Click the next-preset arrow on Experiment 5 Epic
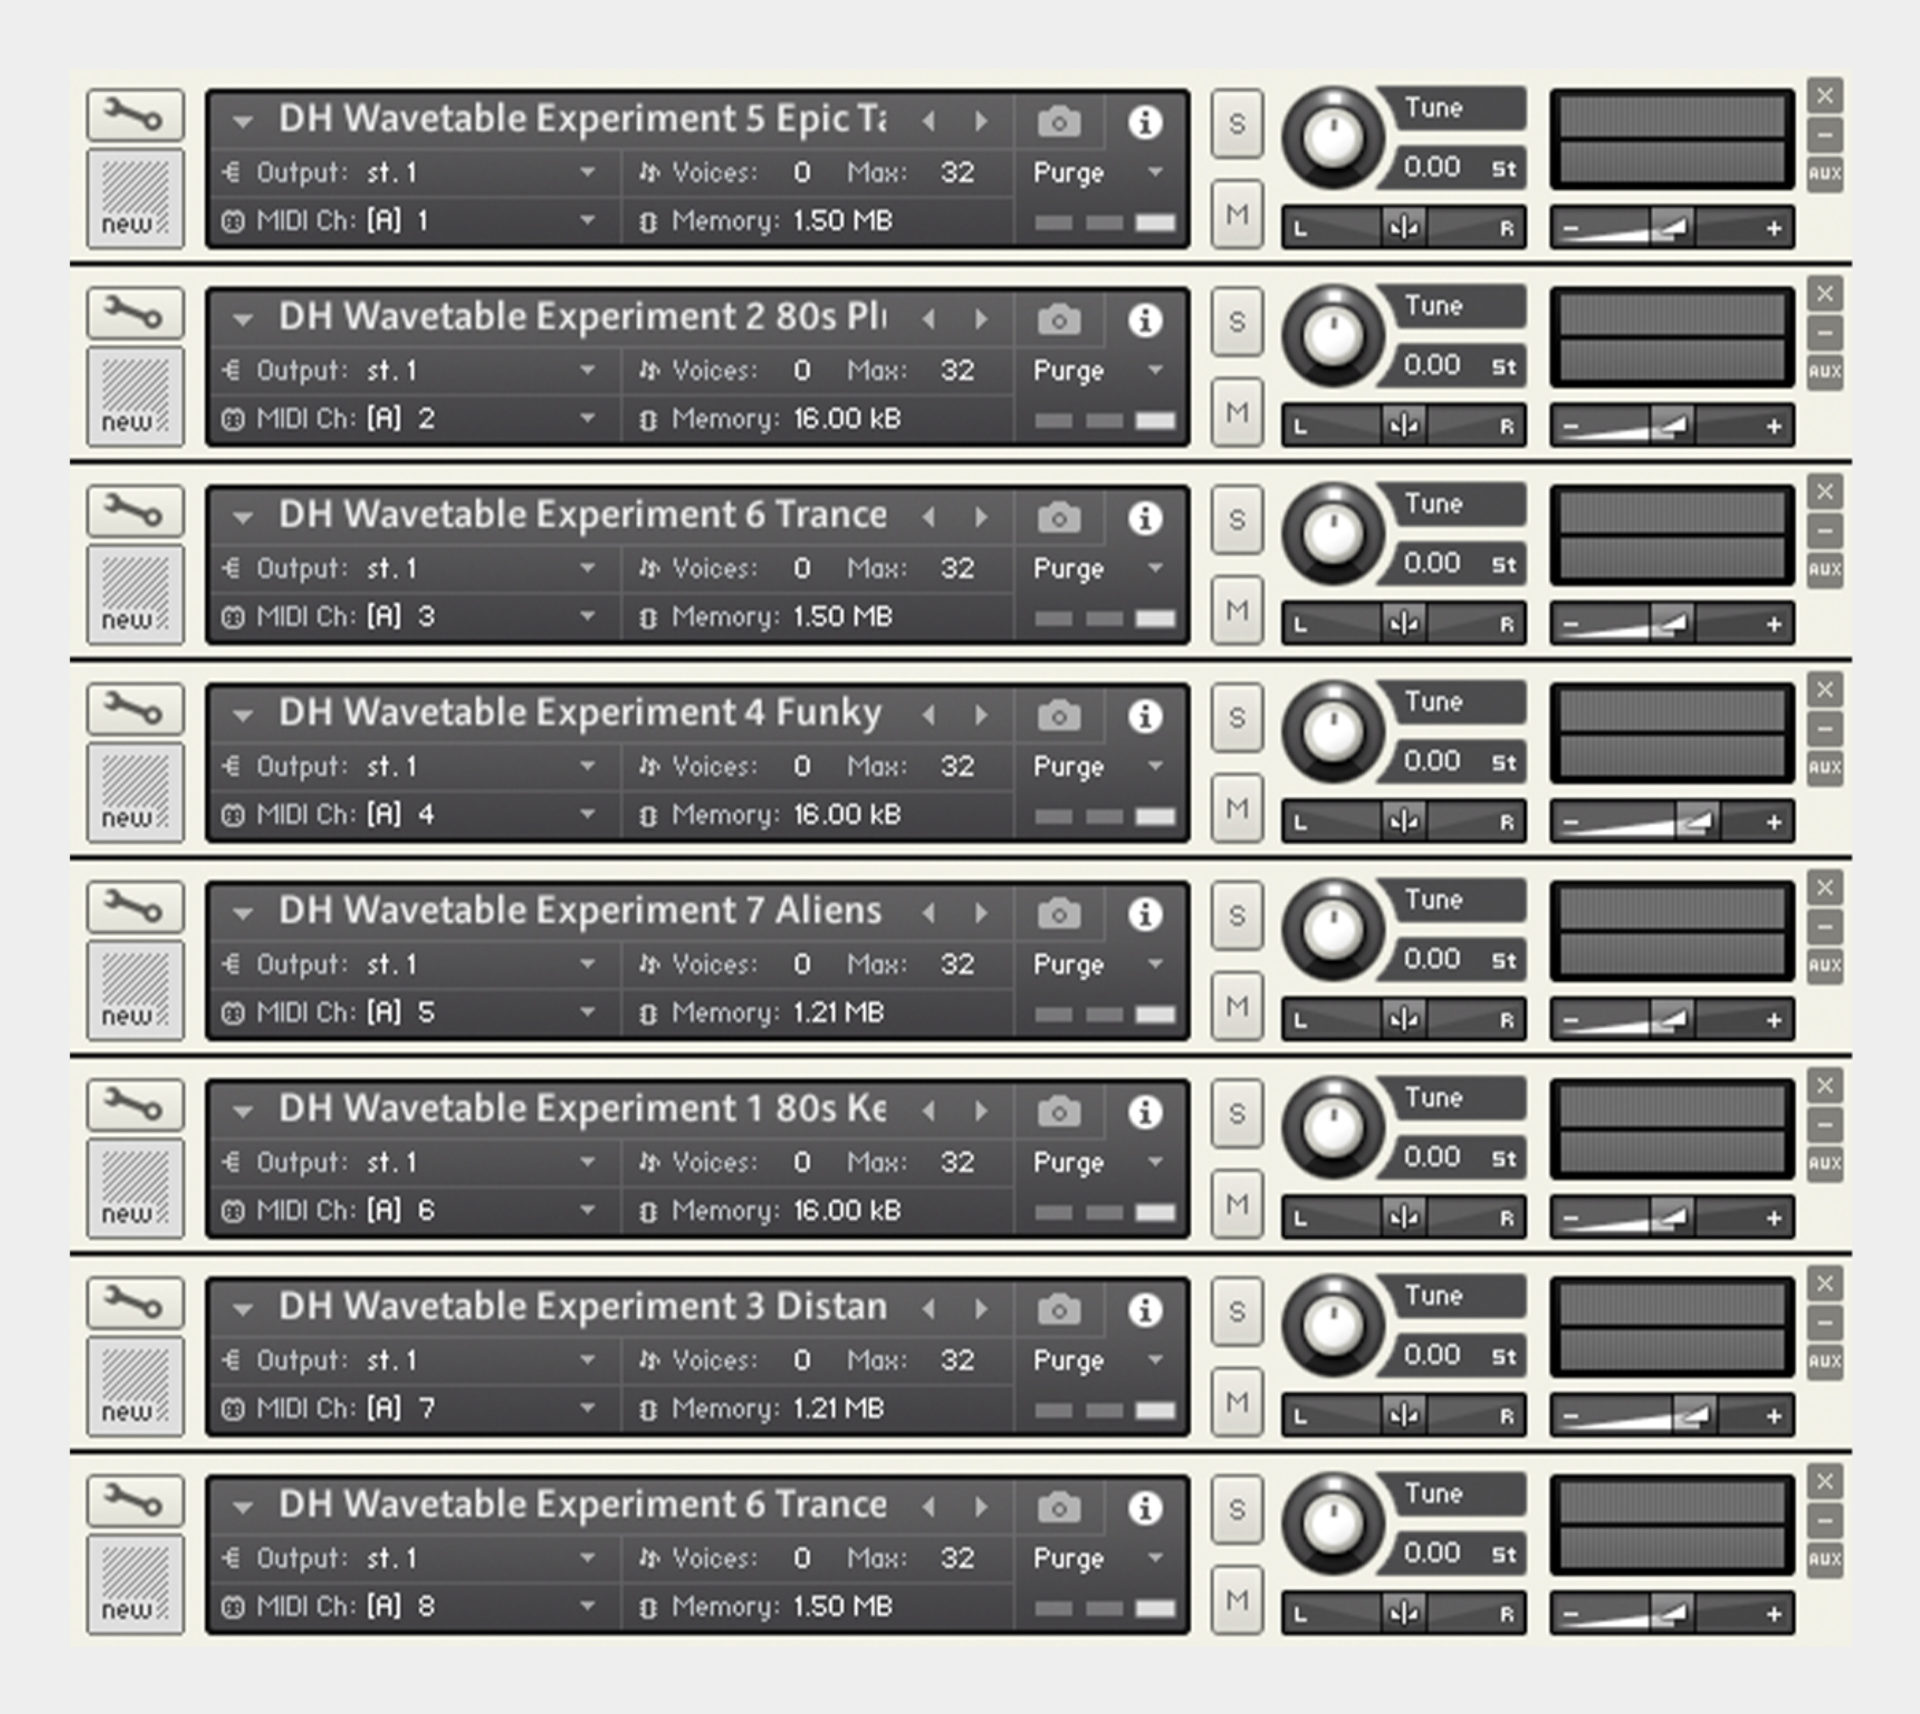This screenshot has height=1714, width=1920. click(x=982, y=120)
